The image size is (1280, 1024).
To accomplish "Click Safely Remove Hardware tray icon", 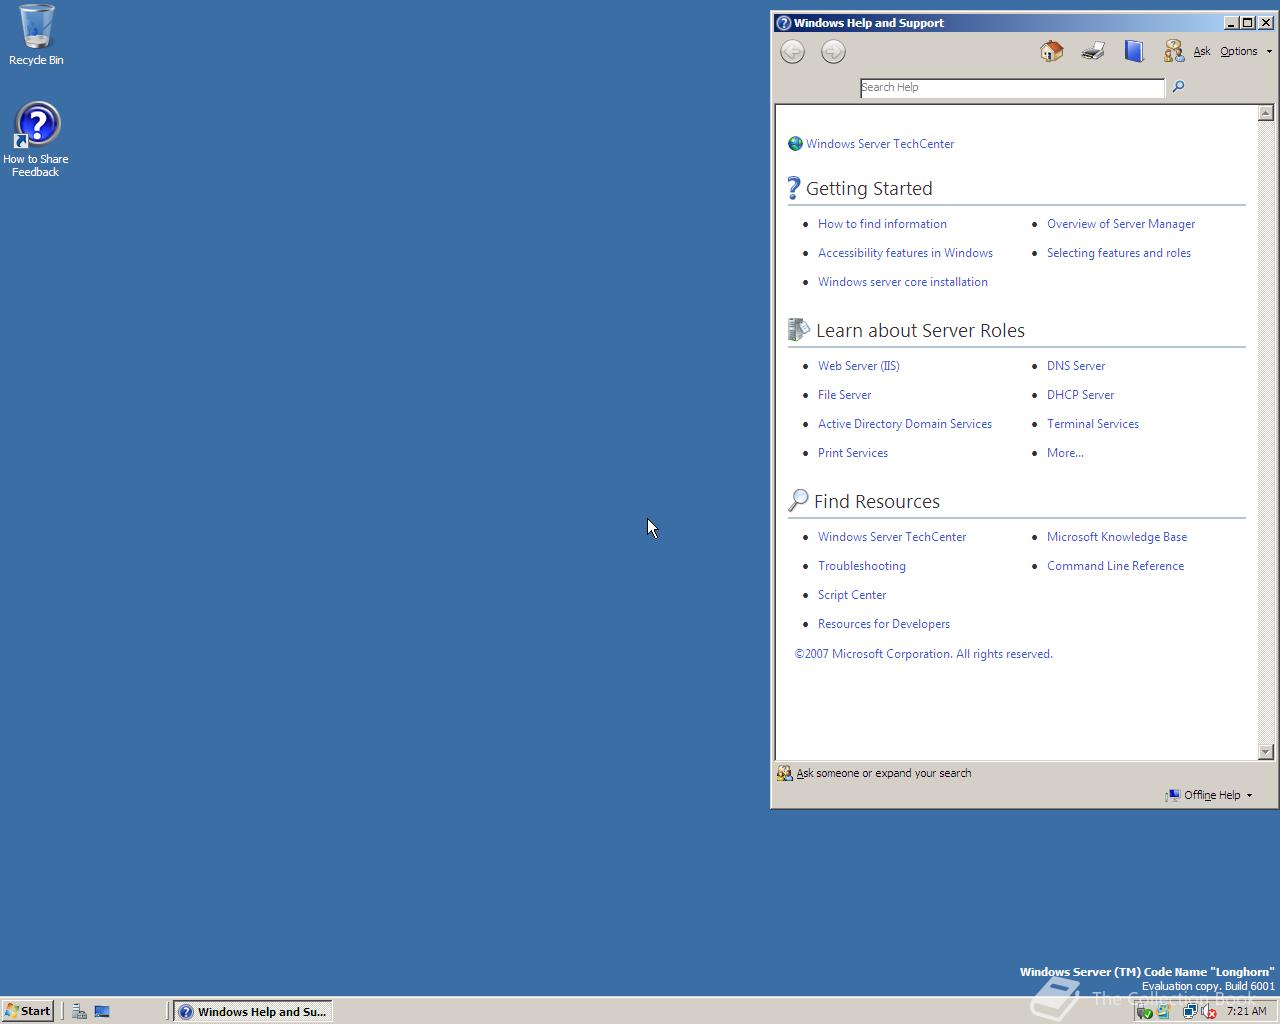I will click(x=1145, y=1011).
